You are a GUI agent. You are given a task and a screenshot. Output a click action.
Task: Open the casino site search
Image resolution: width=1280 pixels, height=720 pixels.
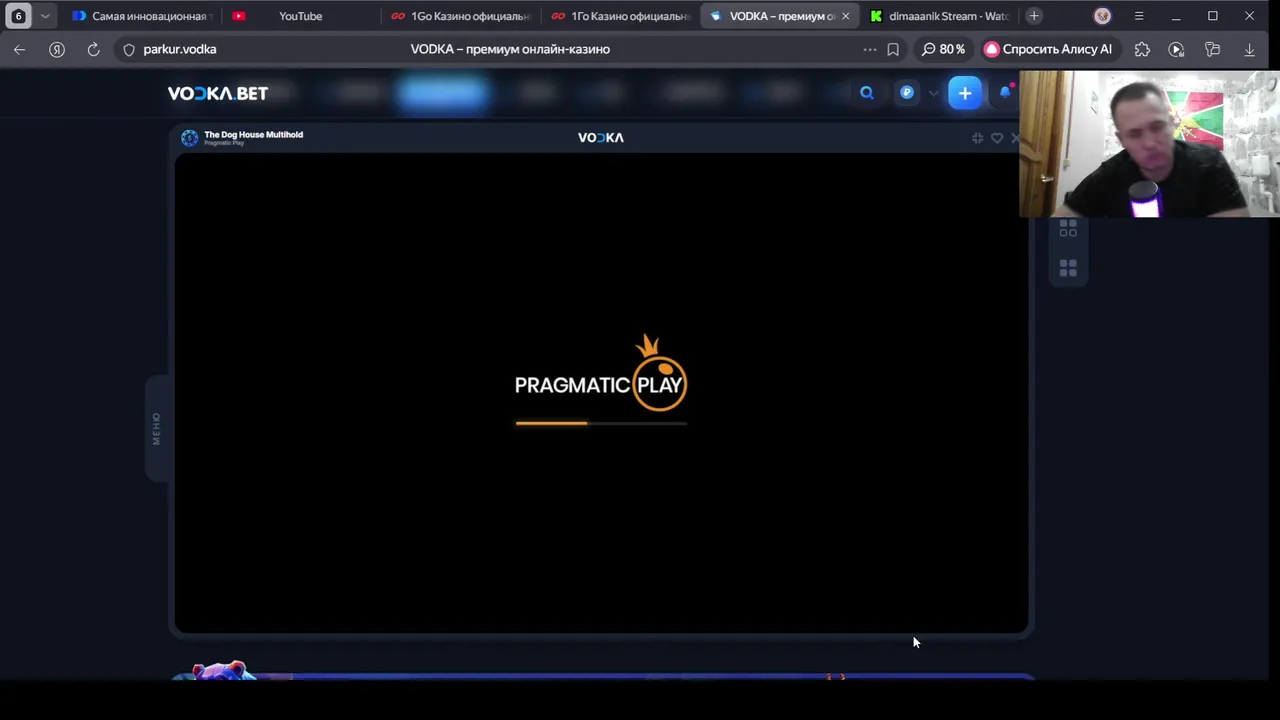point(867,93)
